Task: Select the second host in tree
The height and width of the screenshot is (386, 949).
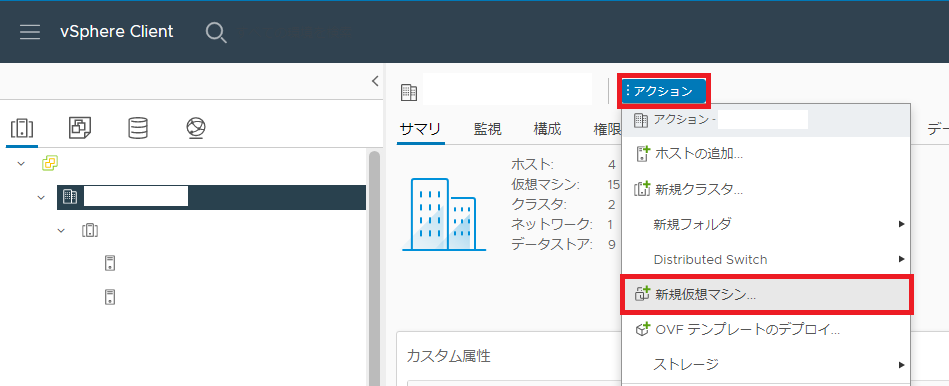Action: (x=110, y=297)
